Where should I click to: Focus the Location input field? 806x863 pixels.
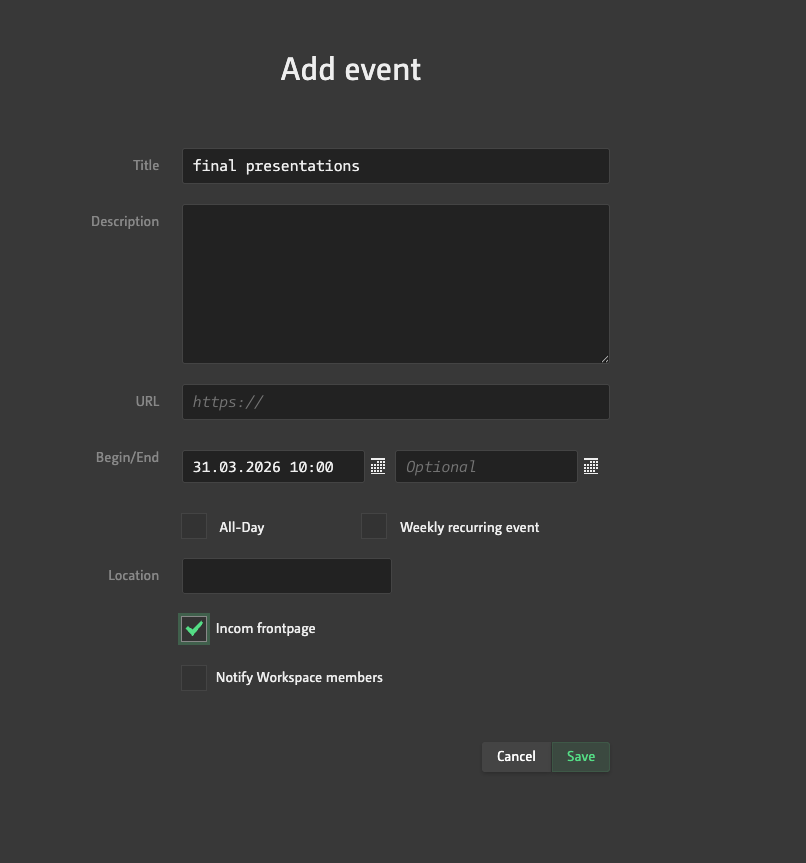click(x=287, y=576)
